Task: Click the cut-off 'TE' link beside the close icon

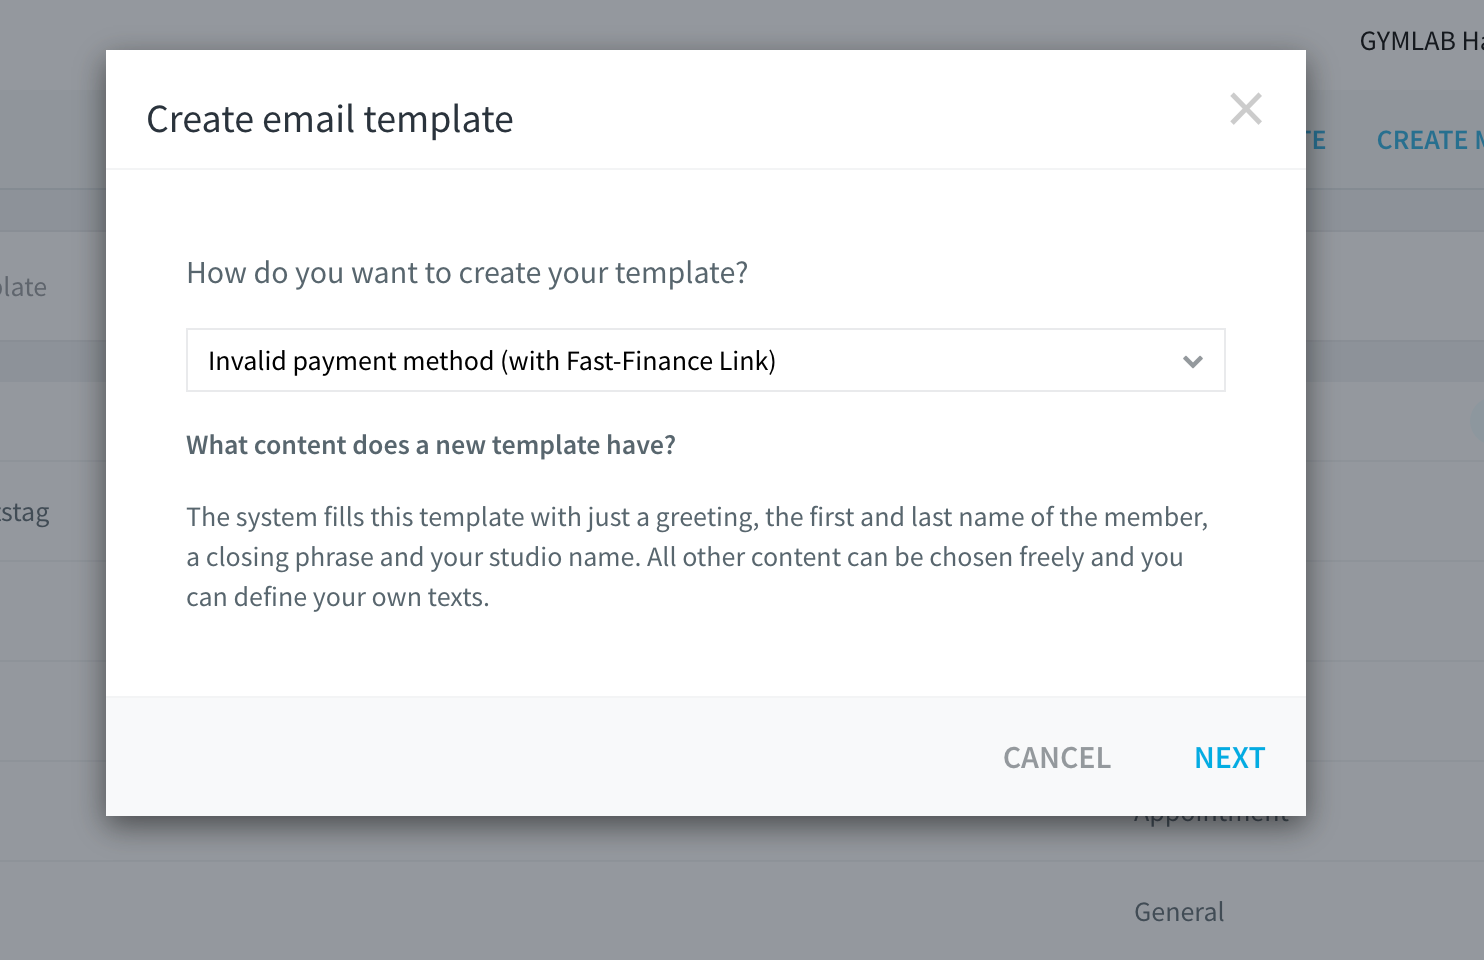Action: 1316,141
